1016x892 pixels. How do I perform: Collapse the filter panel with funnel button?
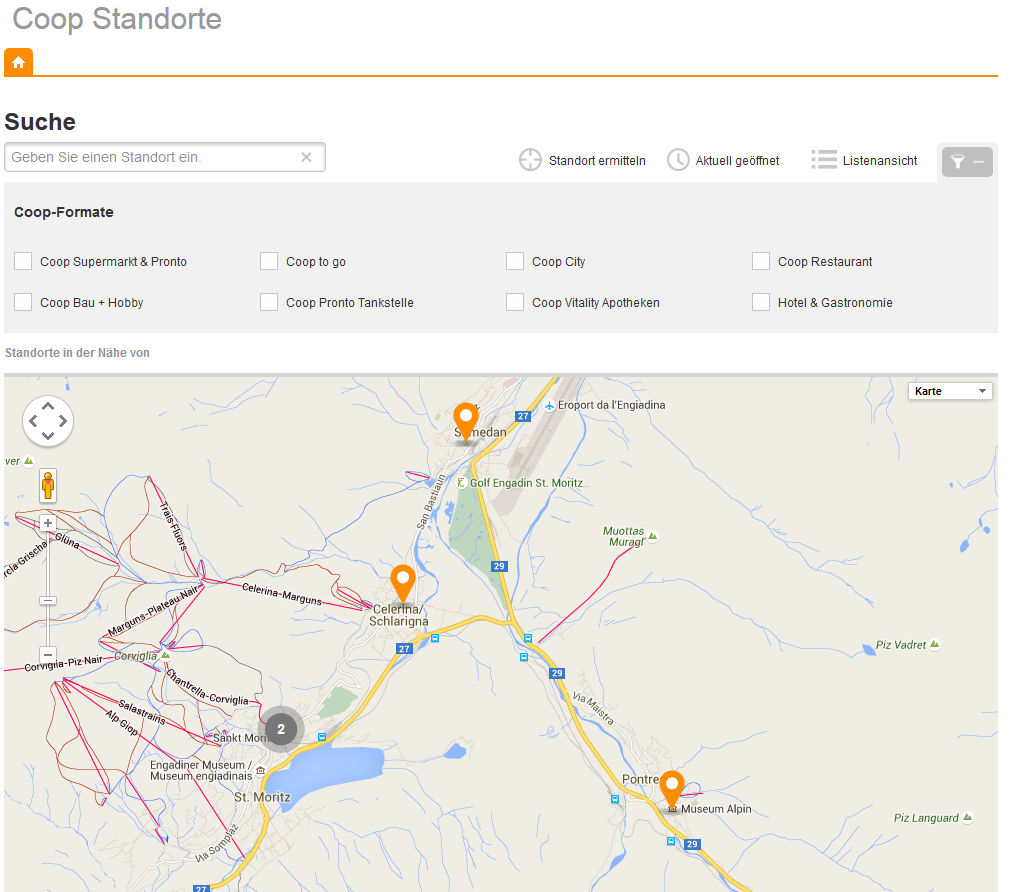(967, 162)
